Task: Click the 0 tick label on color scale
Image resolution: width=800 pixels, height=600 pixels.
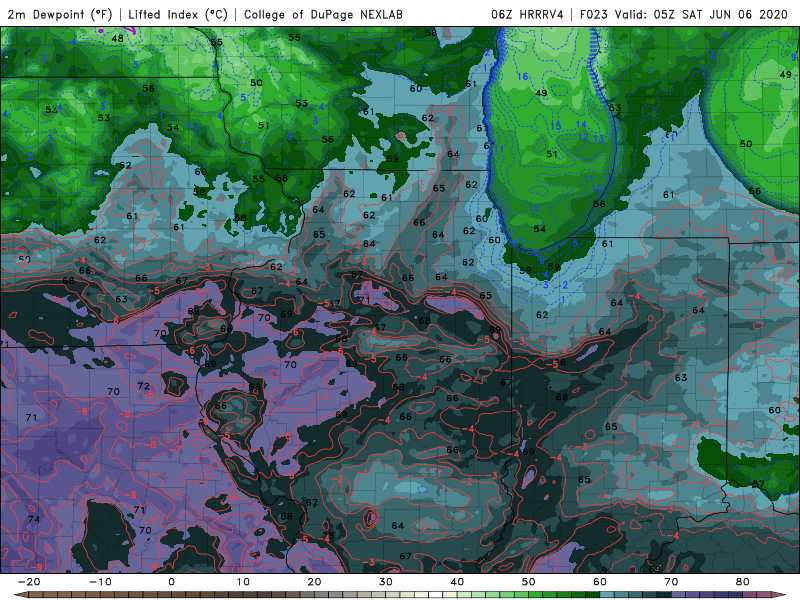Action: (171, 582)
